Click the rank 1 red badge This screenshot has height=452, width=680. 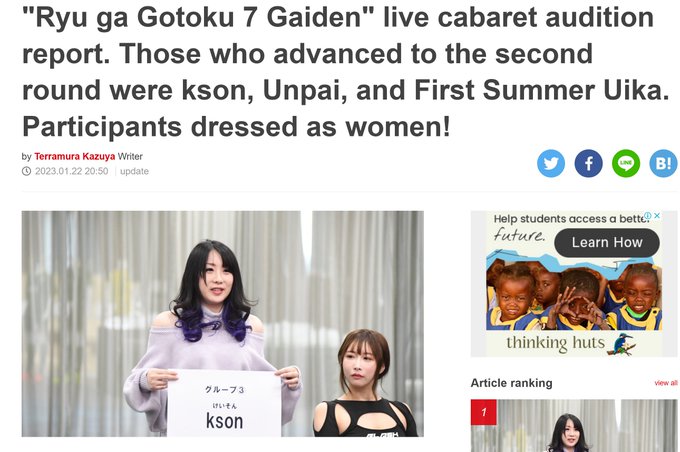(x=484, y=412)
